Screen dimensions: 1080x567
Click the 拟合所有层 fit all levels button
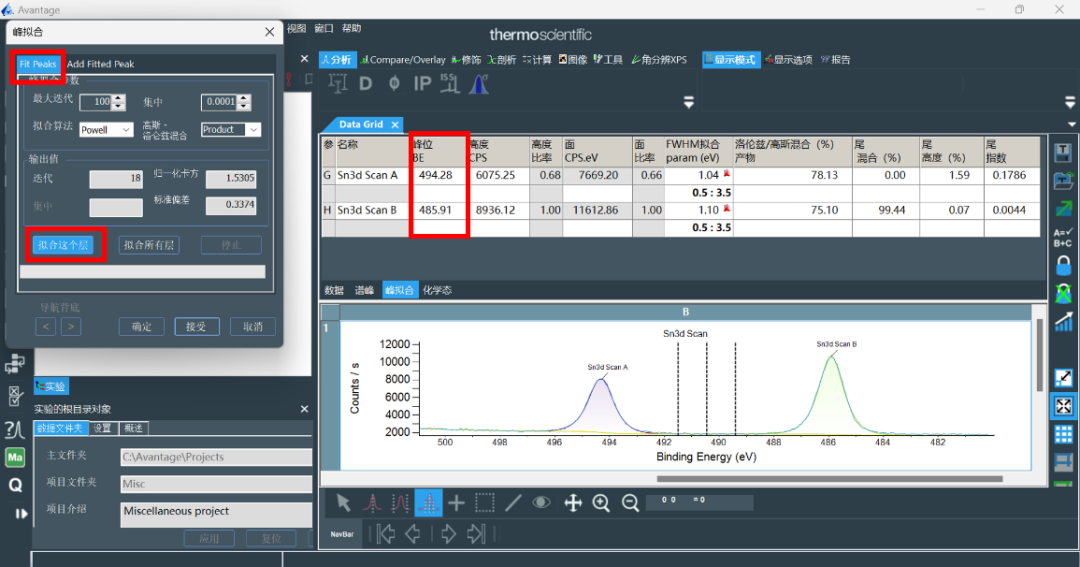[149, 245]
